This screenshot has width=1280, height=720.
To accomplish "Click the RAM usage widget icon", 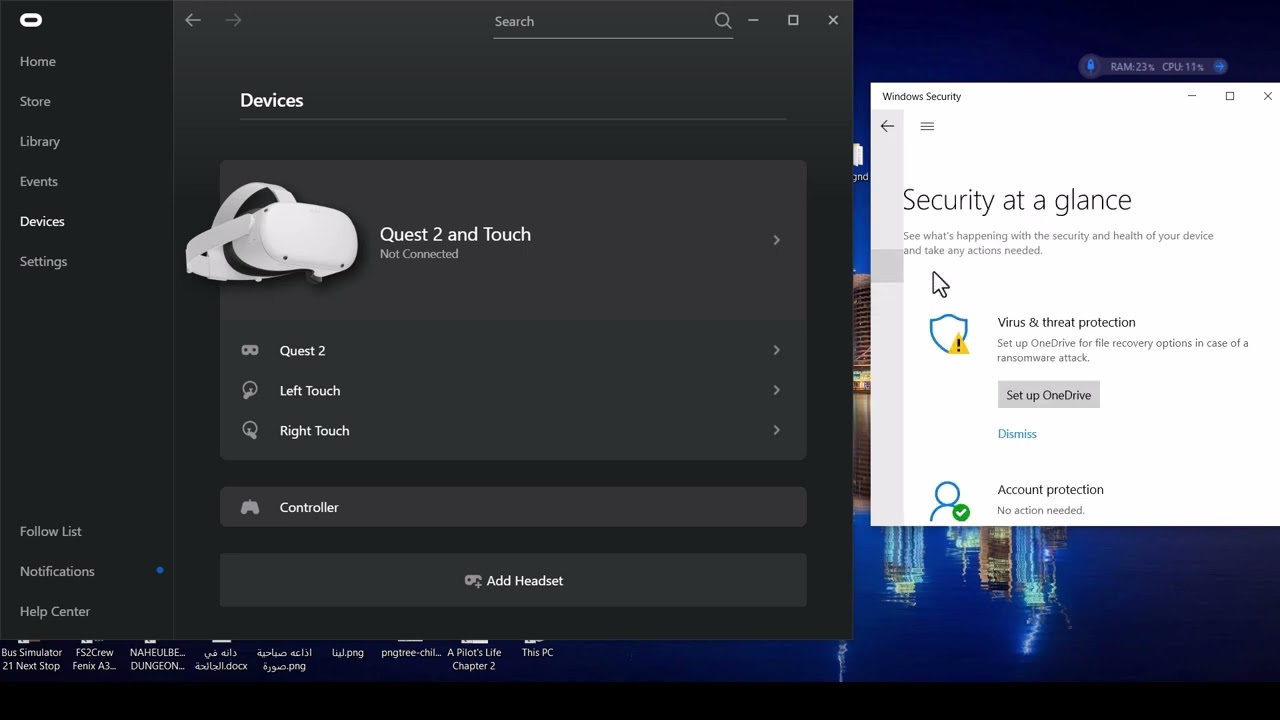I will coord(1090,66).
